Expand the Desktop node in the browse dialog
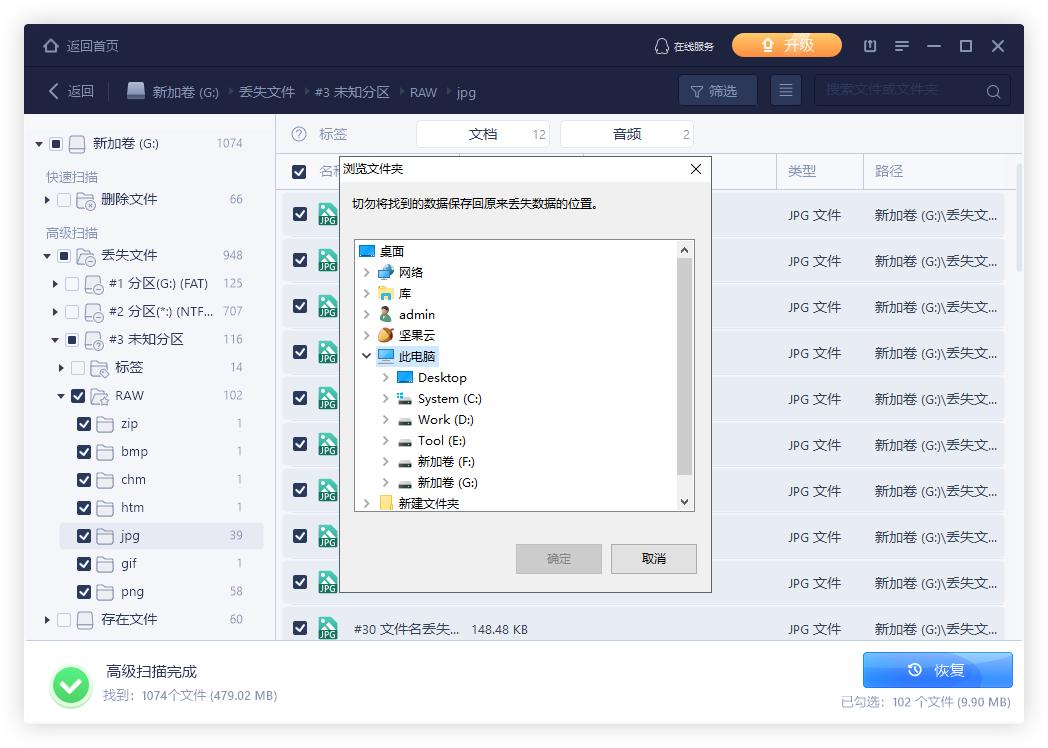The height and width of the screenshot is (748, 1048). [x=384, y=377]
